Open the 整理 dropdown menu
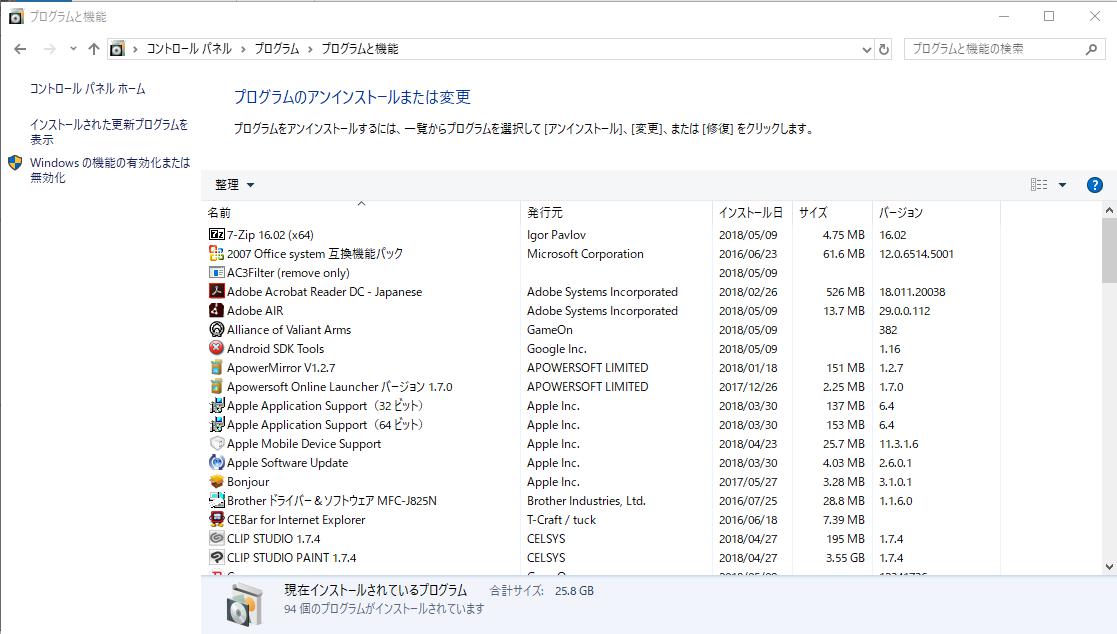 pos(234,185)
